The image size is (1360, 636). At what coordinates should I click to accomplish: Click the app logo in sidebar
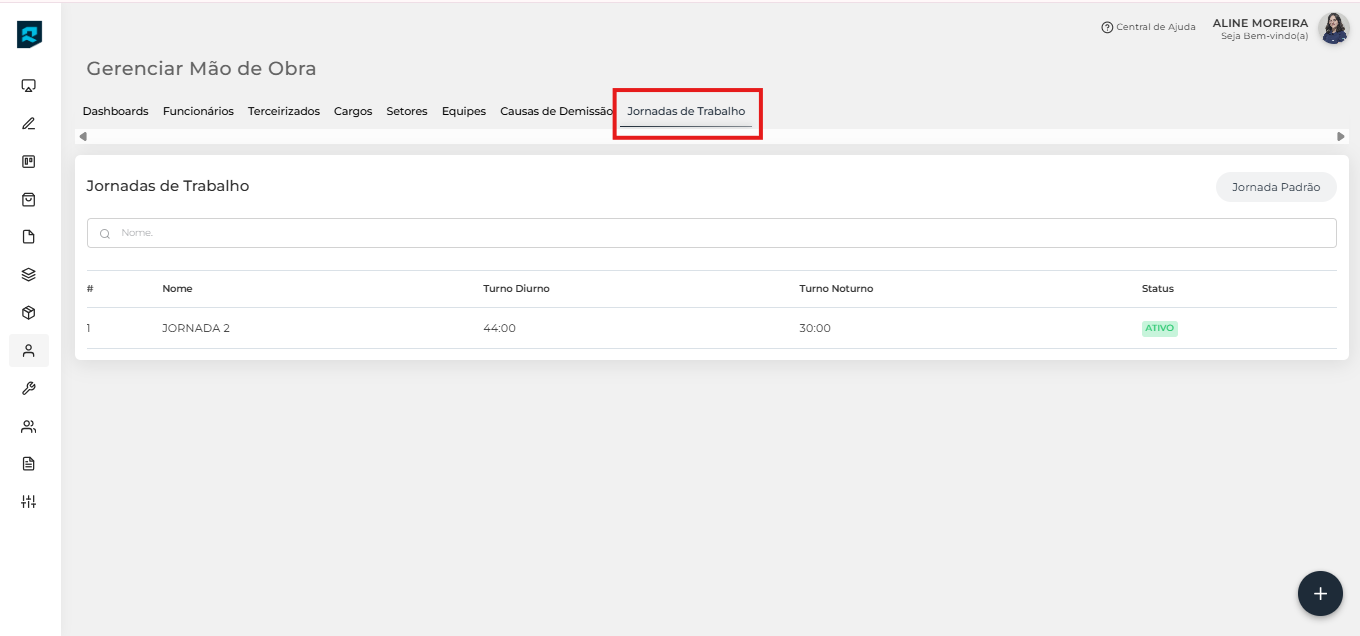[29, 35]
